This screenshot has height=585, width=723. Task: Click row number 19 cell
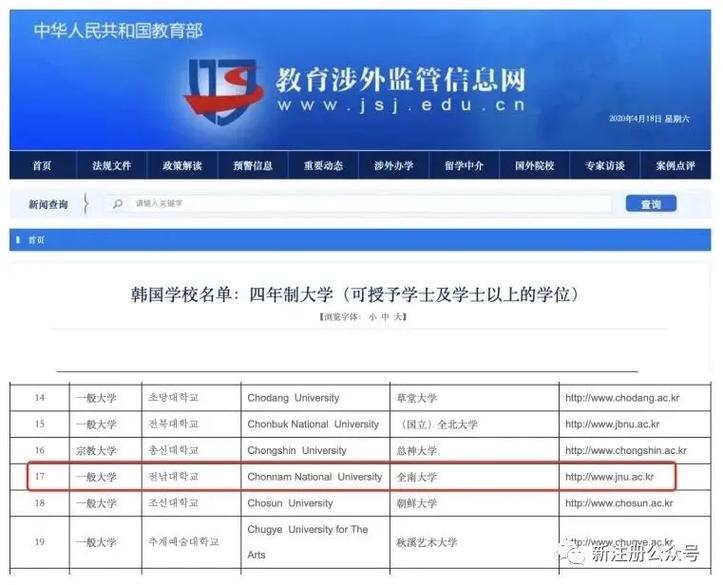[x=40, y=542]
